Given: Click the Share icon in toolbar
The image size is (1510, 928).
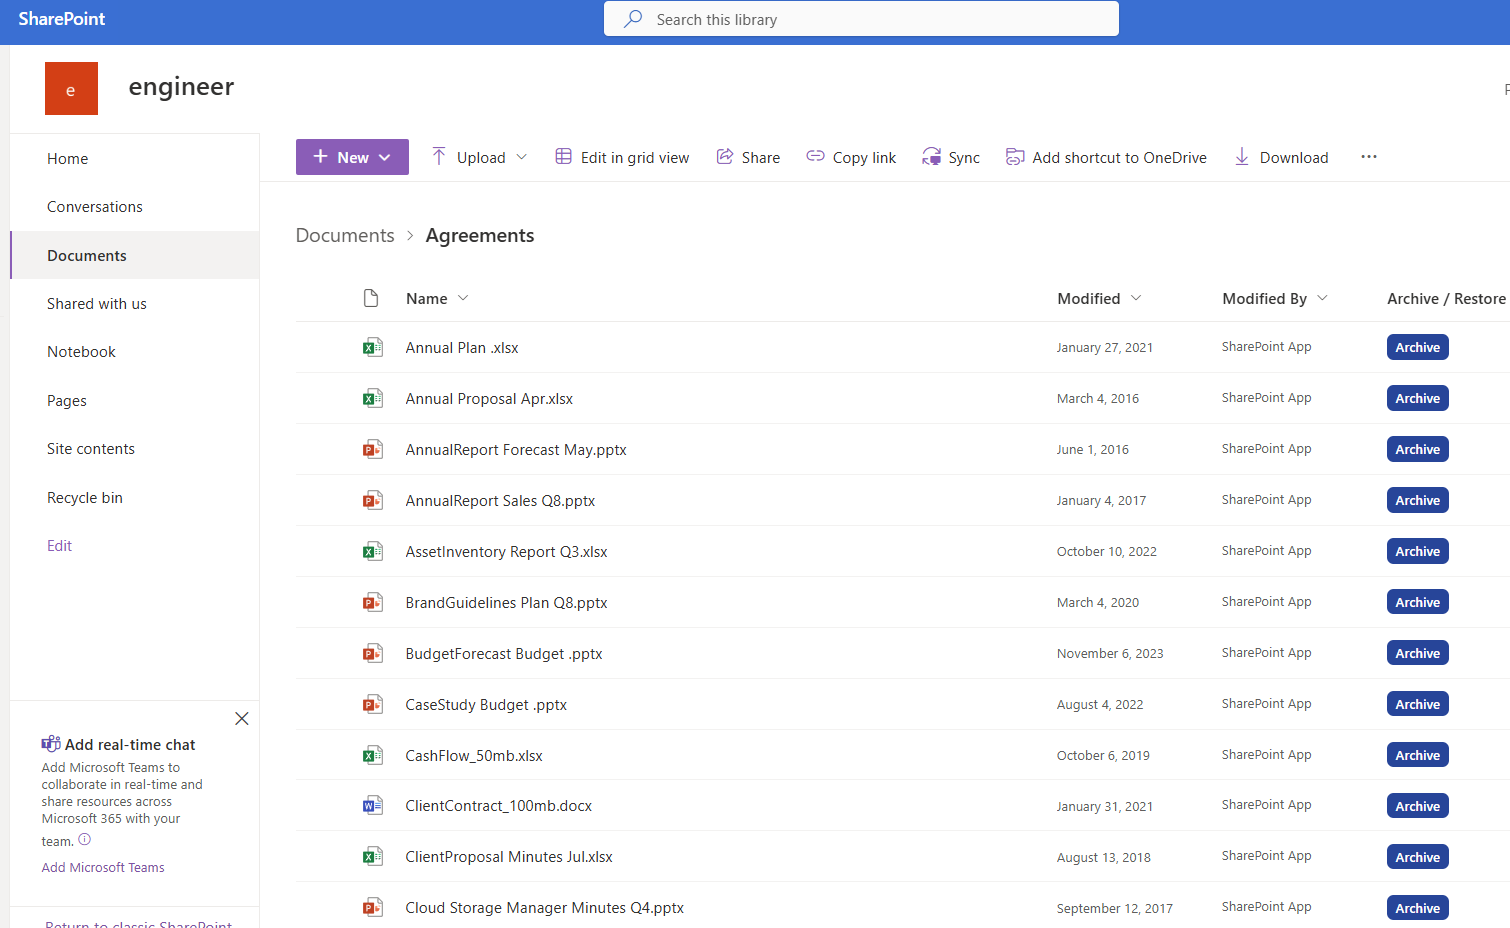Looking at the screenshot, I should [725, 157].
